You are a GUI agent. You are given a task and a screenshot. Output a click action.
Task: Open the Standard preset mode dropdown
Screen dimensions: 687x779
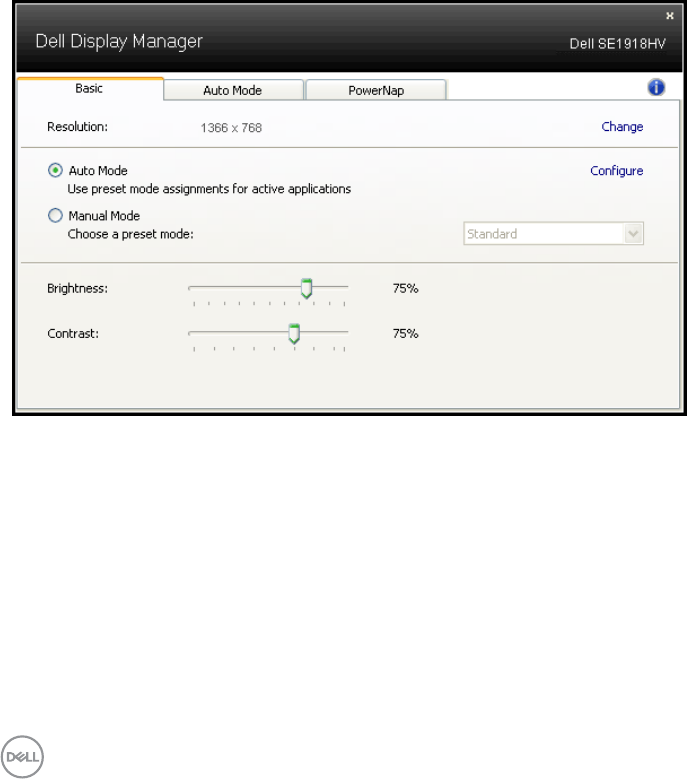tap(553, 234)
